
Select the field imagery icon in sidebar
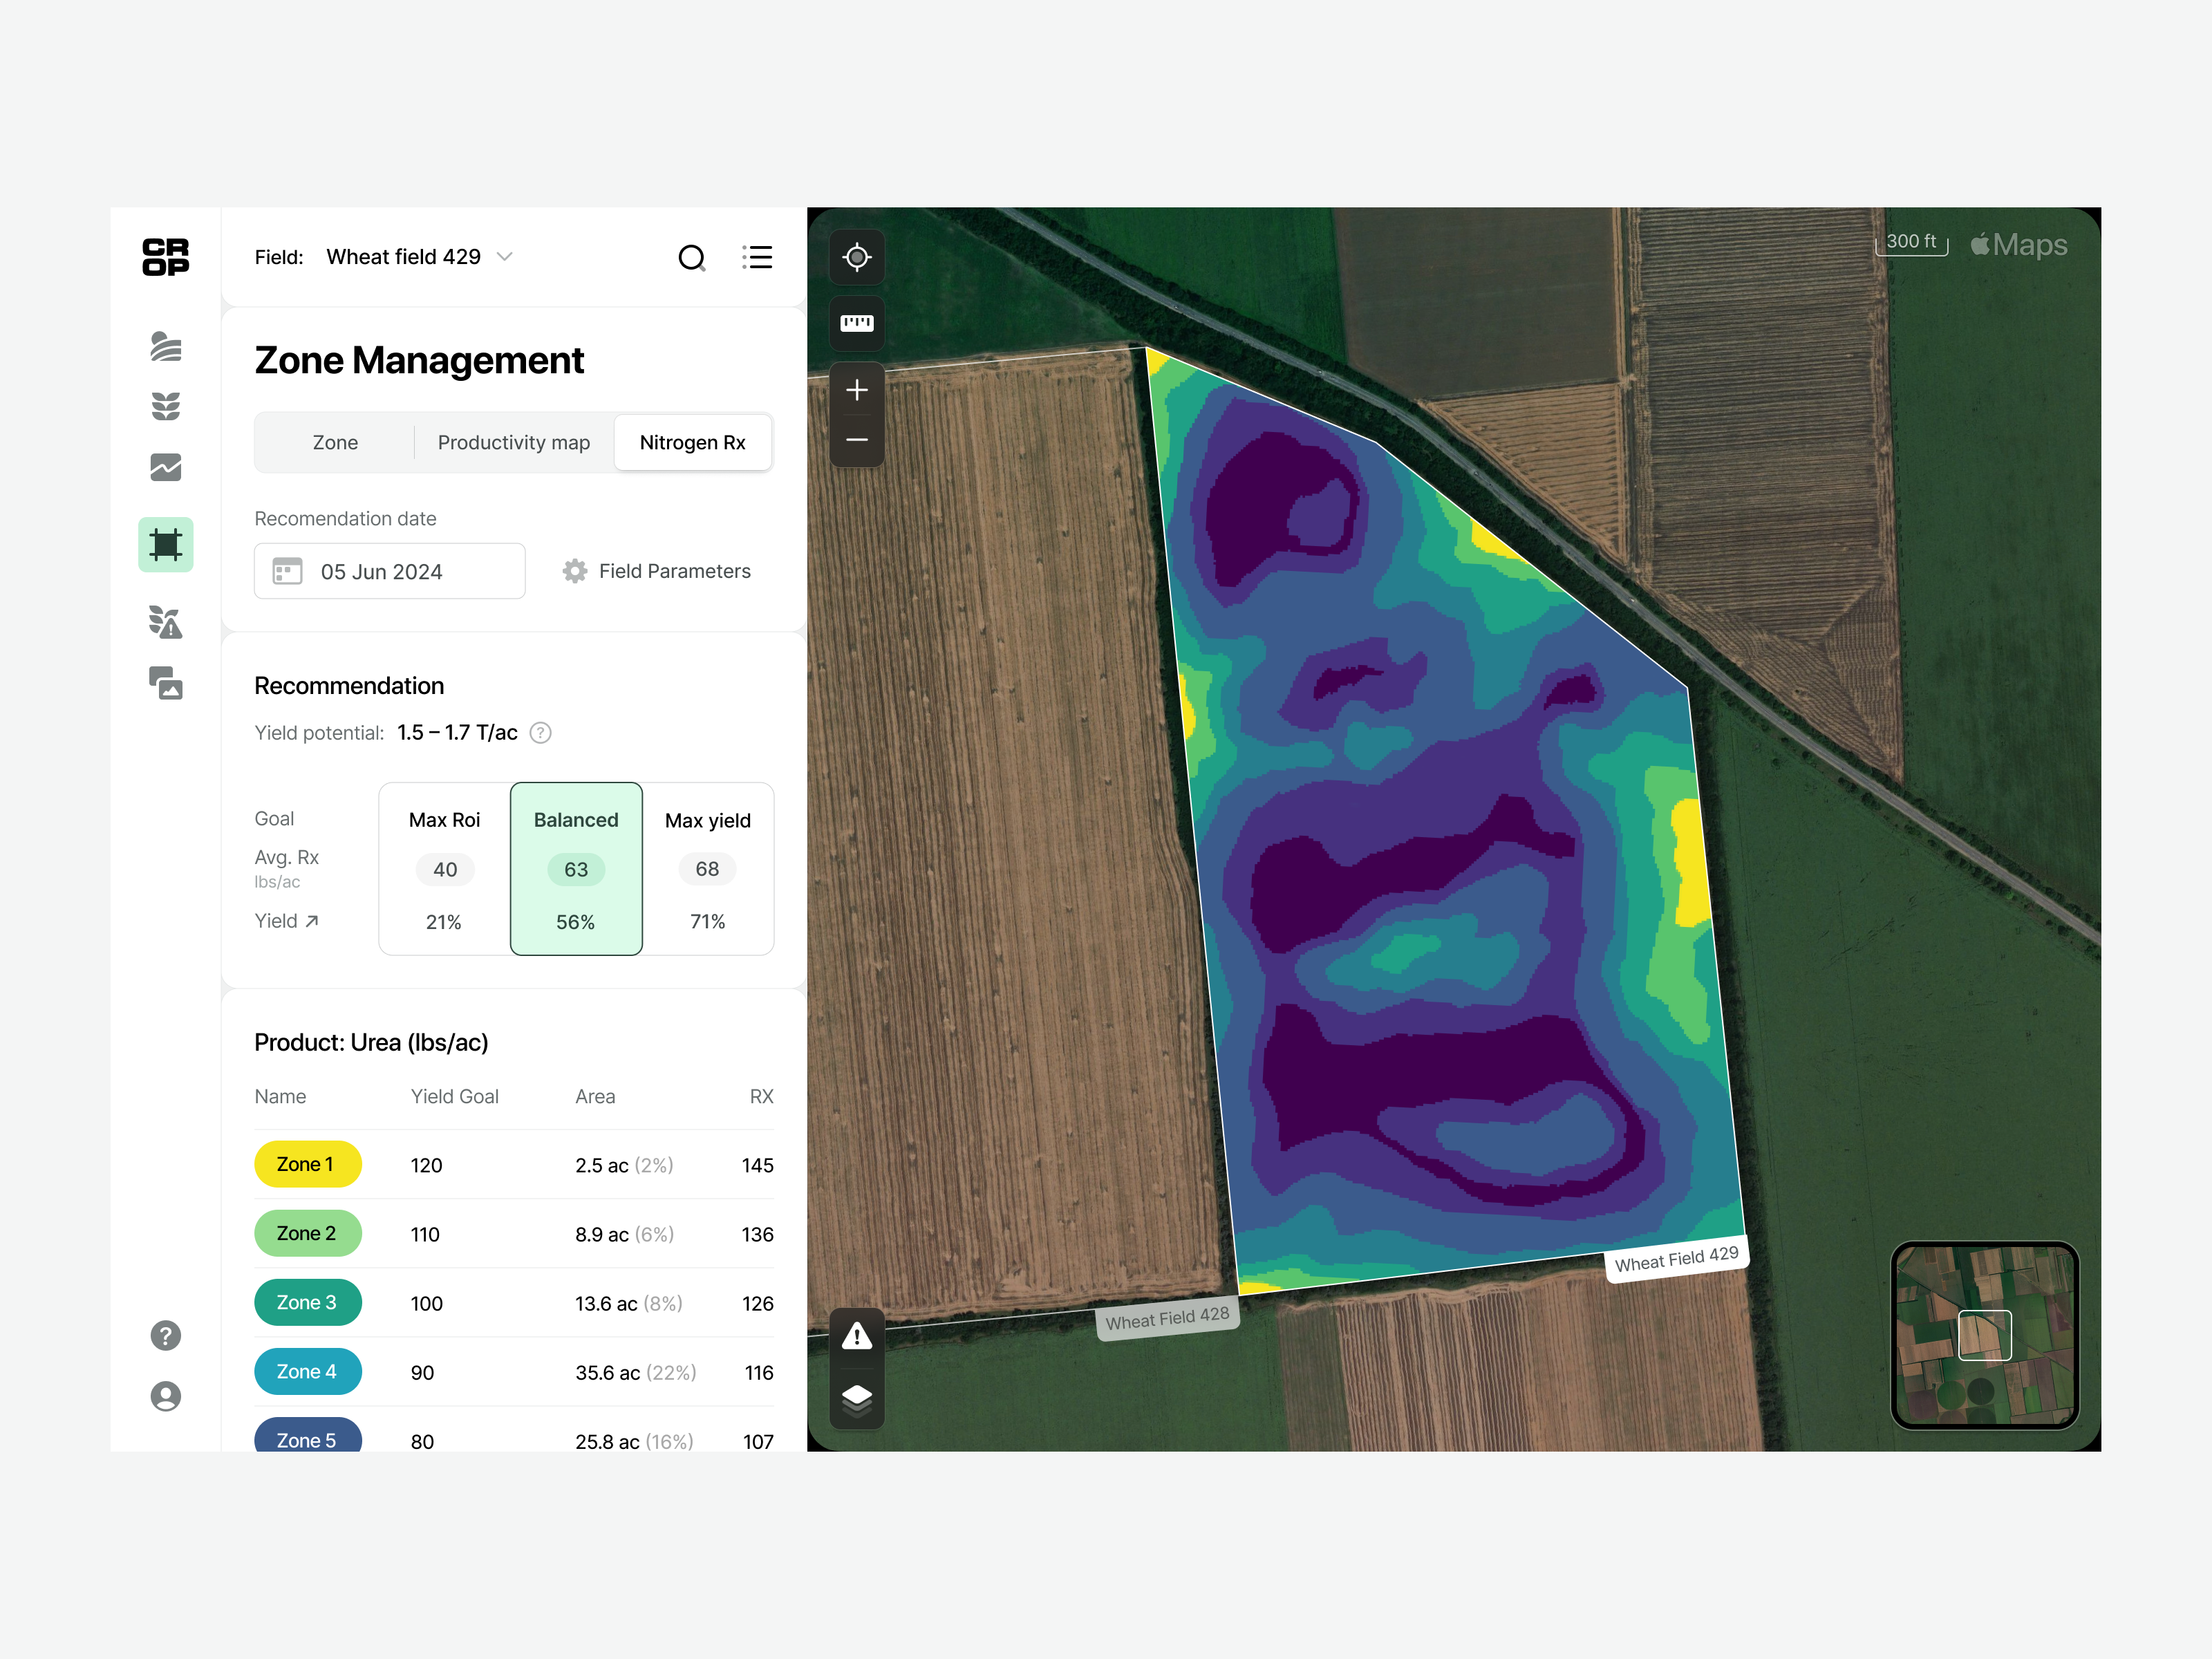165,684
